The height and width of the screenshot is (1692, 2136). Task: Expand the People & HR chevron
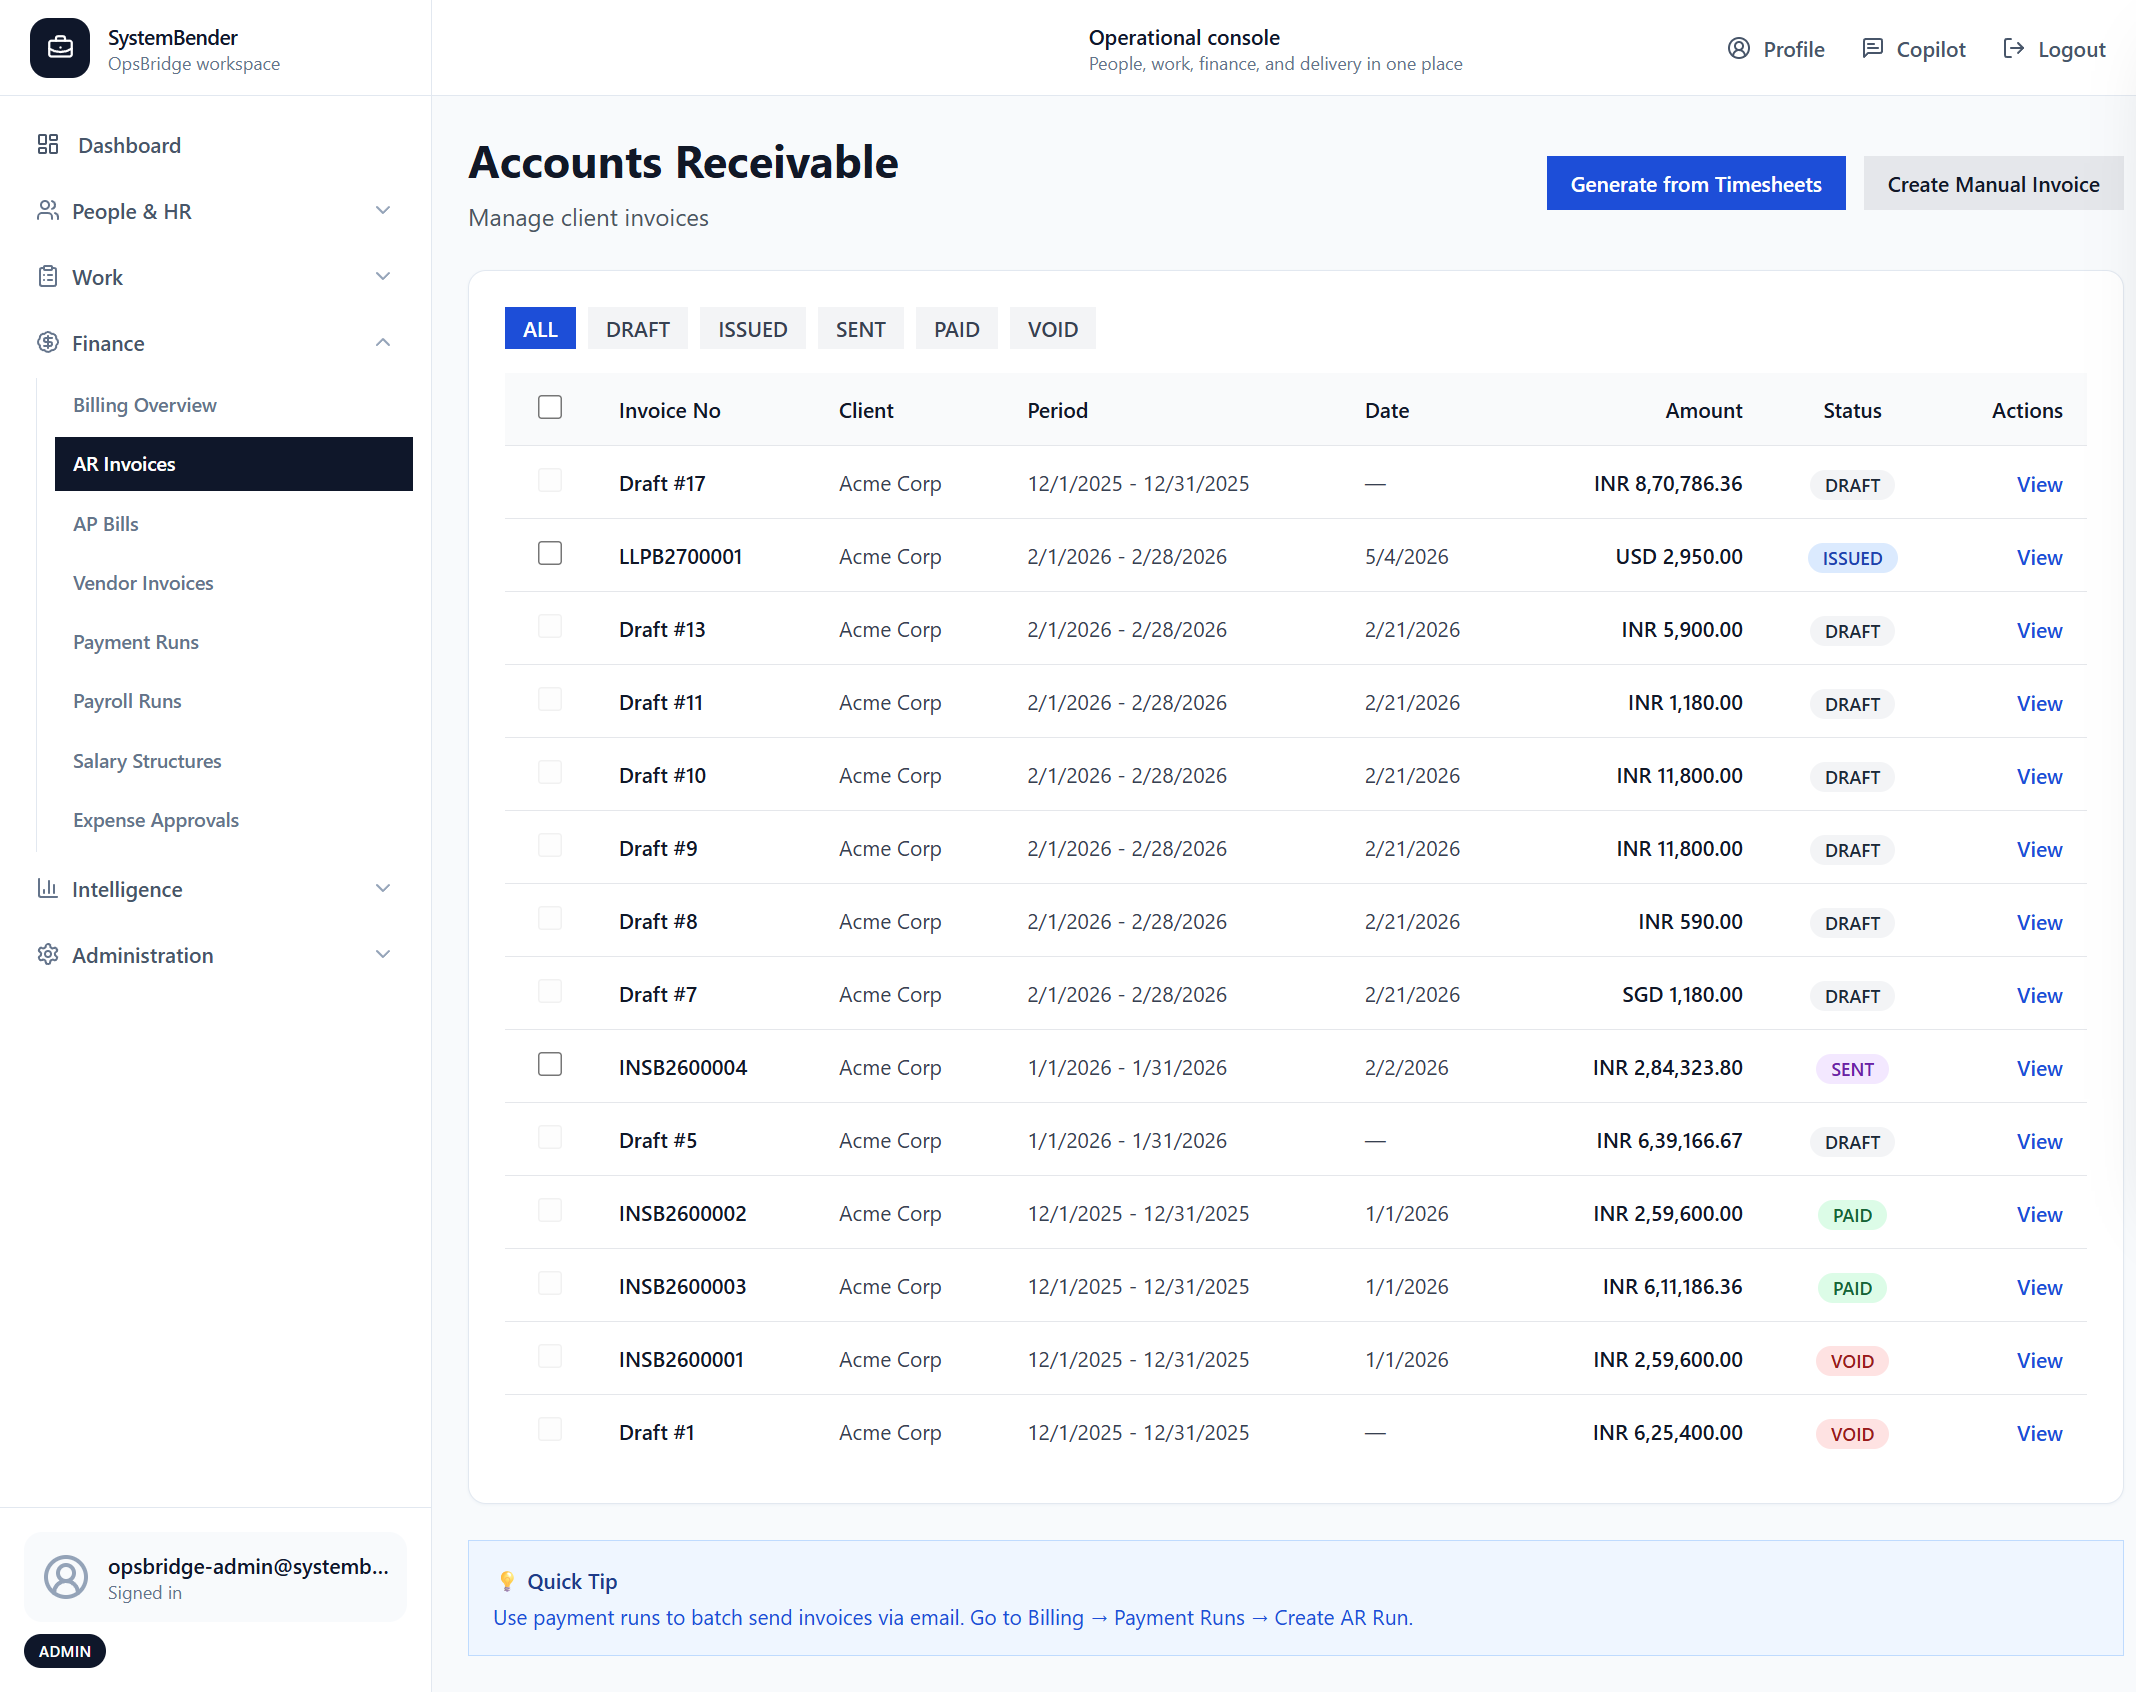[383, 210]
